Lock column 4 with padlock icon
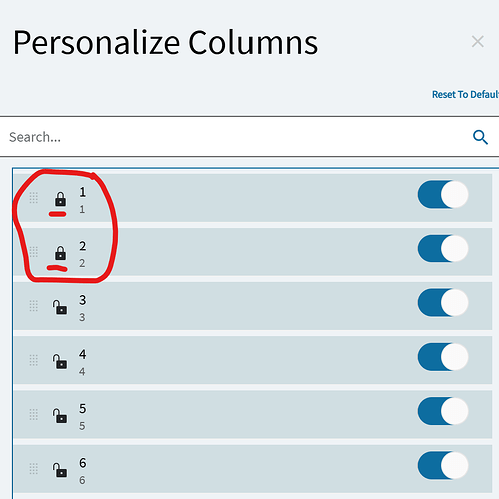This screenshot has height=499, width=499. coord(60,361)
